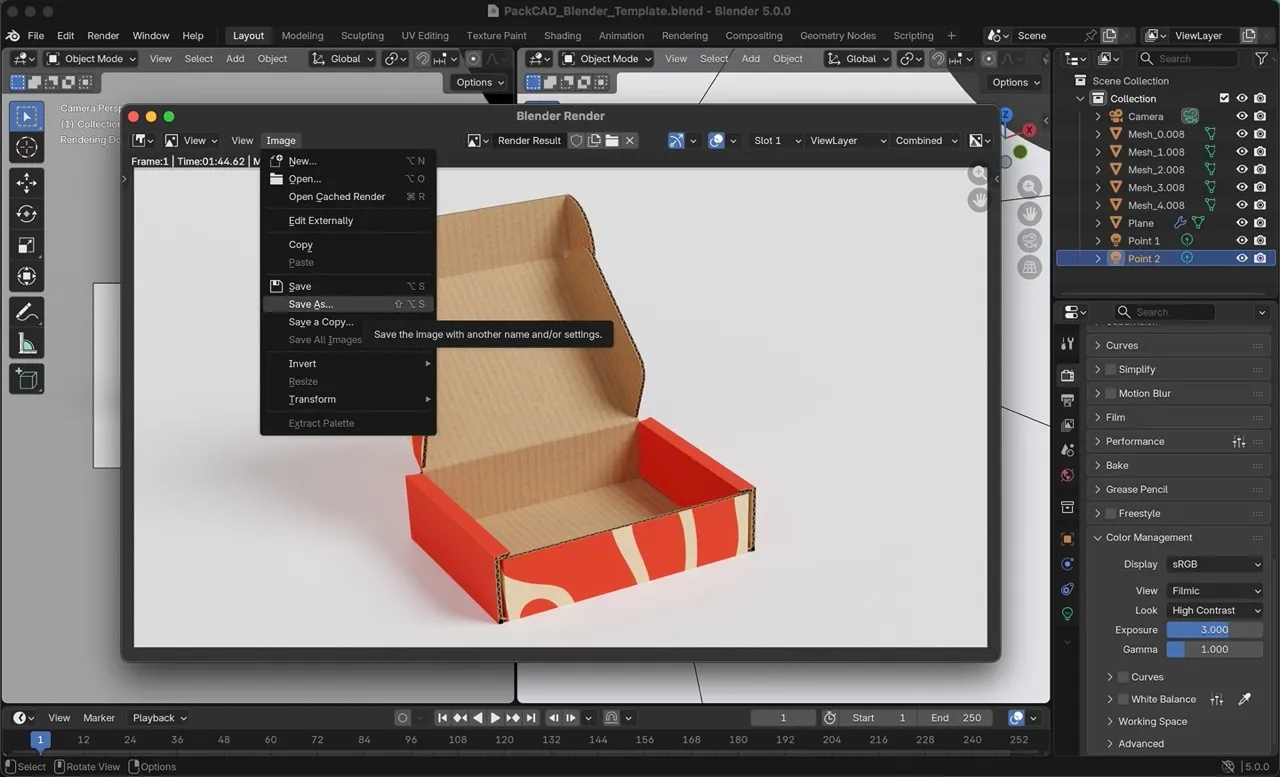
Task: Toggle Motion Blur checkbox
Action: click(x=1110, y=393)
